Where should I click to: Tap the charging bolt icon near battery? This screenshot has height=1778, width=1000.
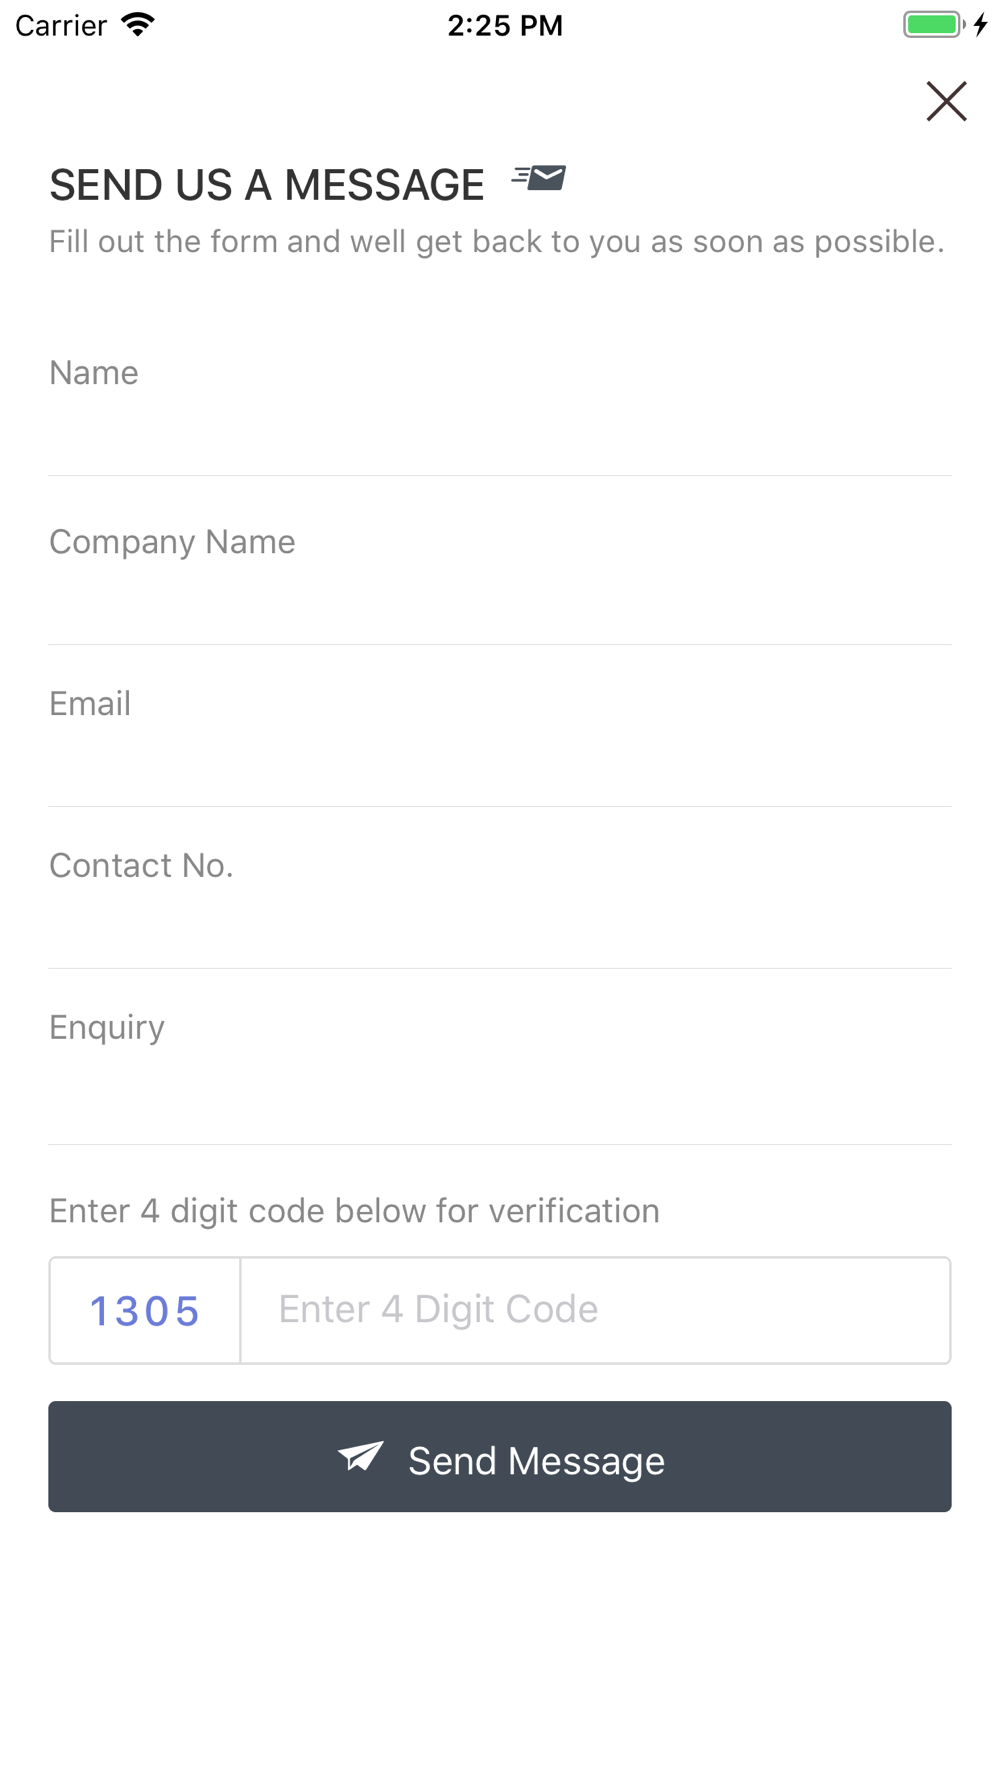click(x=981, y=24)
